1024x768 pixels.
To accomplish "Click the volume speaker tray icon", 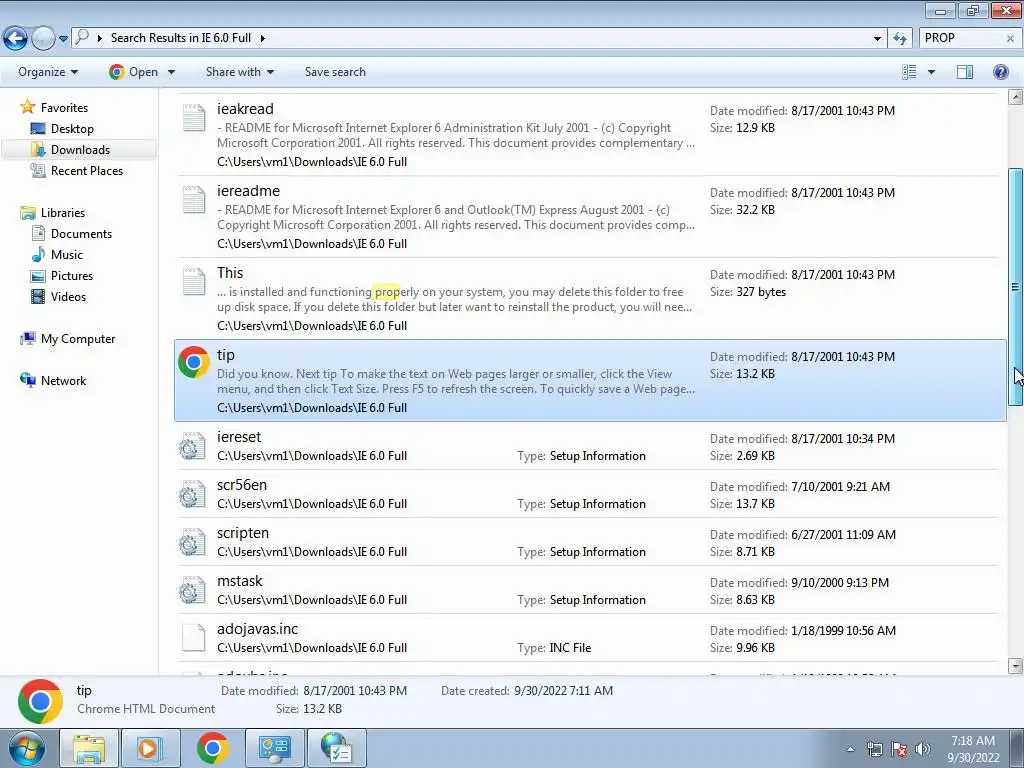I will [923, 749].
